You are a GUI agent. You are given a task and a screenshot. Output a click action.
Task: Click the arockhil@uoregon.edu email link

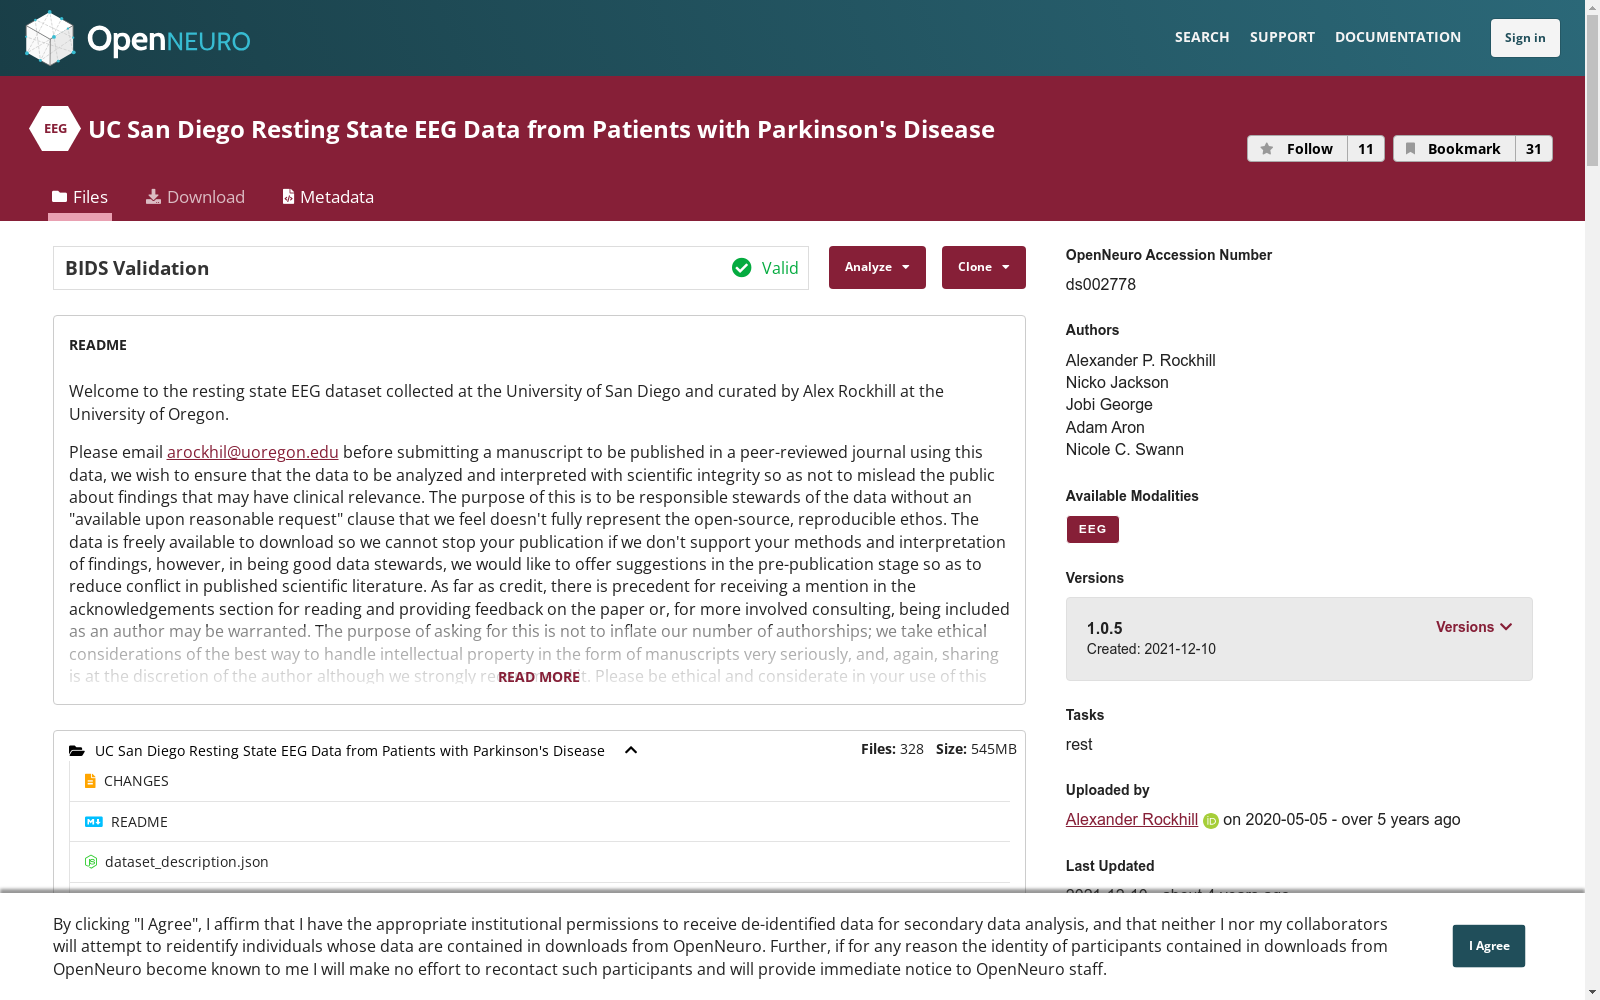(253, 452)
